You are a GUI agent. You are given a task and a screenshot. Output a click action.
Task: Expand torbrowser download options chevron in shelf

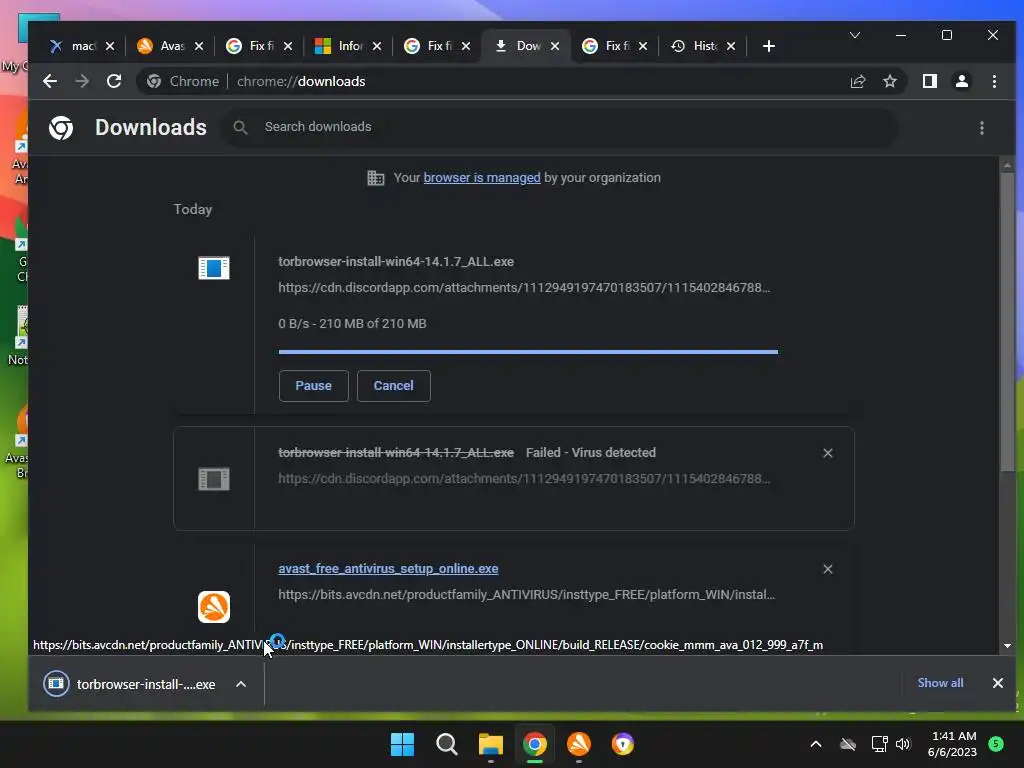[x=241, y=684]
